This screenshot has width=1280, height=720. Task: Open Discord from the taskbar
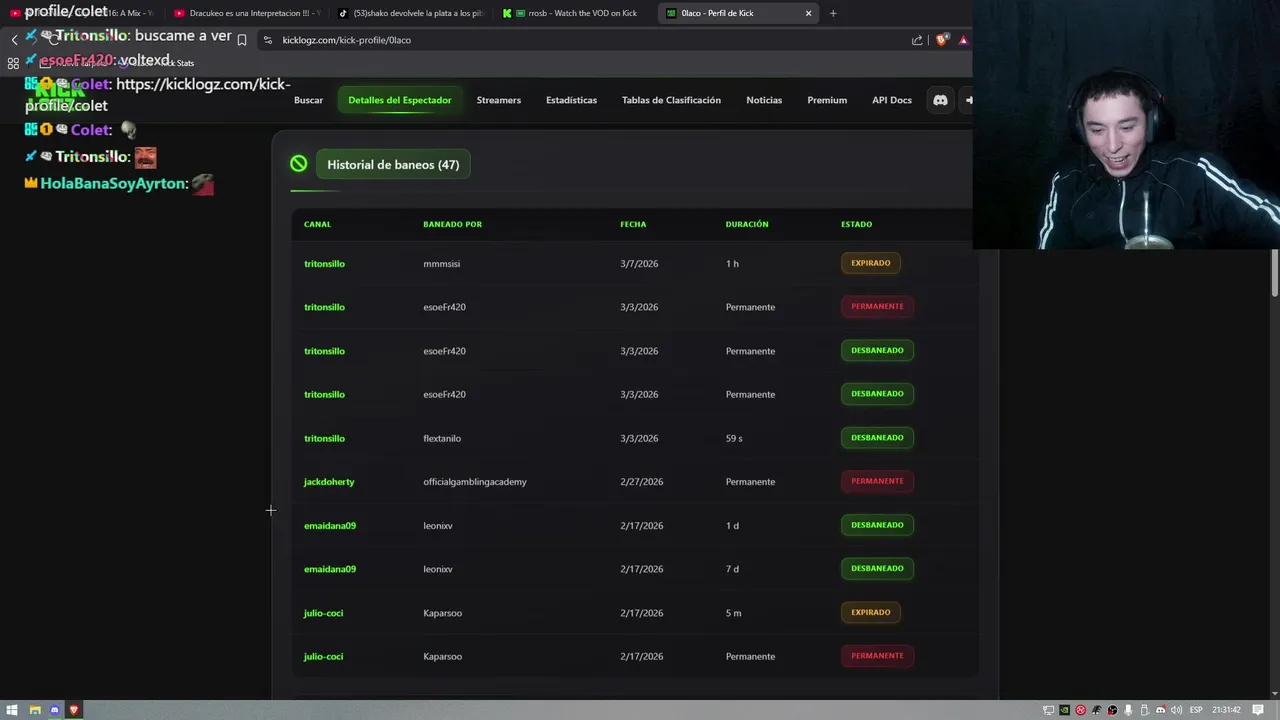[55, 710]
